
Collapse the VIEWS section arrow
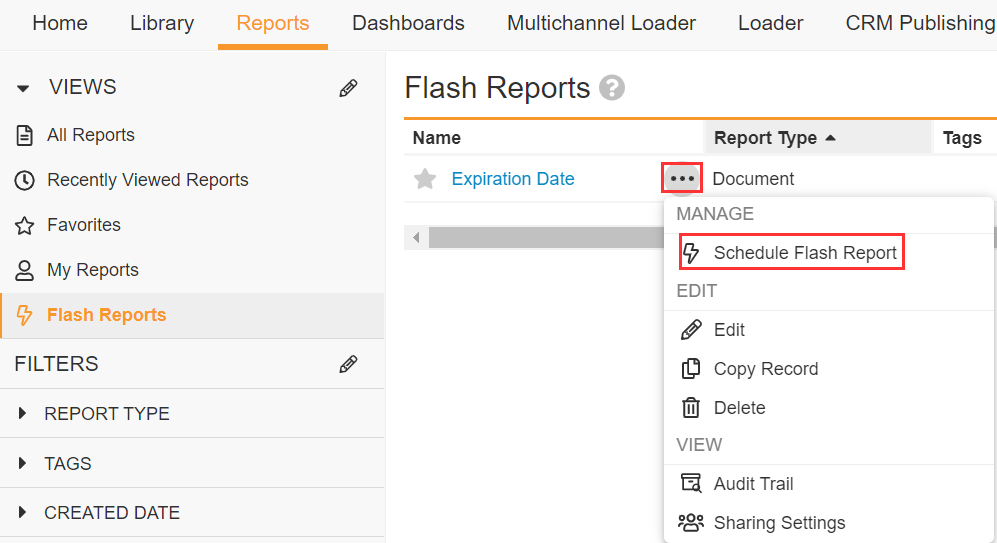point(24,89)
